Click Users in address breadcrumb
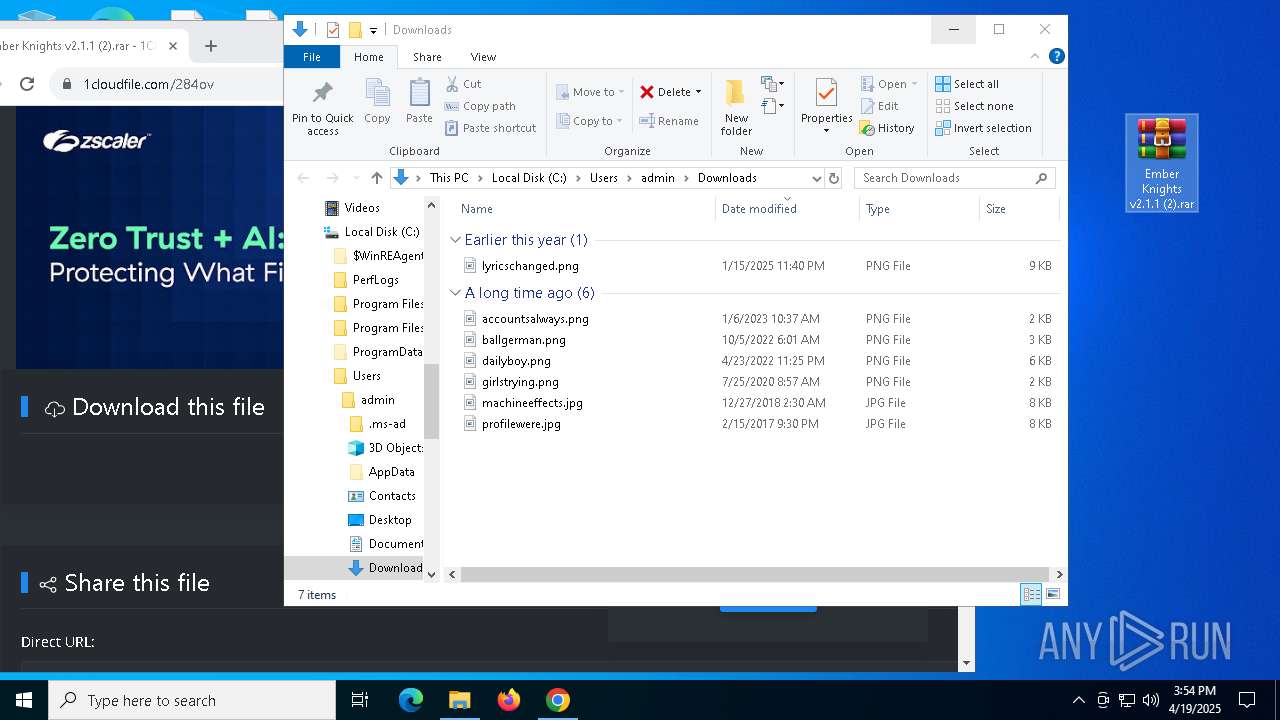Screen dimensions: 1280x720 pos(604,178)
